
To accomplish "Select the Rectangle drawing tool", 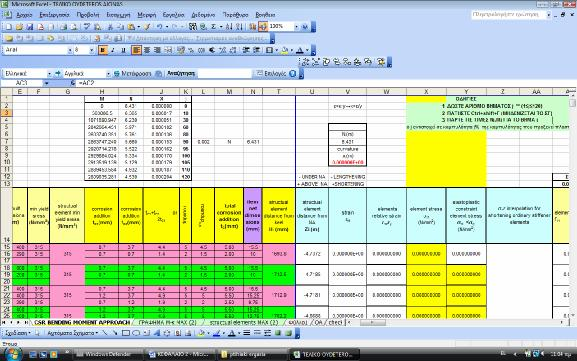I will point(125,333).
